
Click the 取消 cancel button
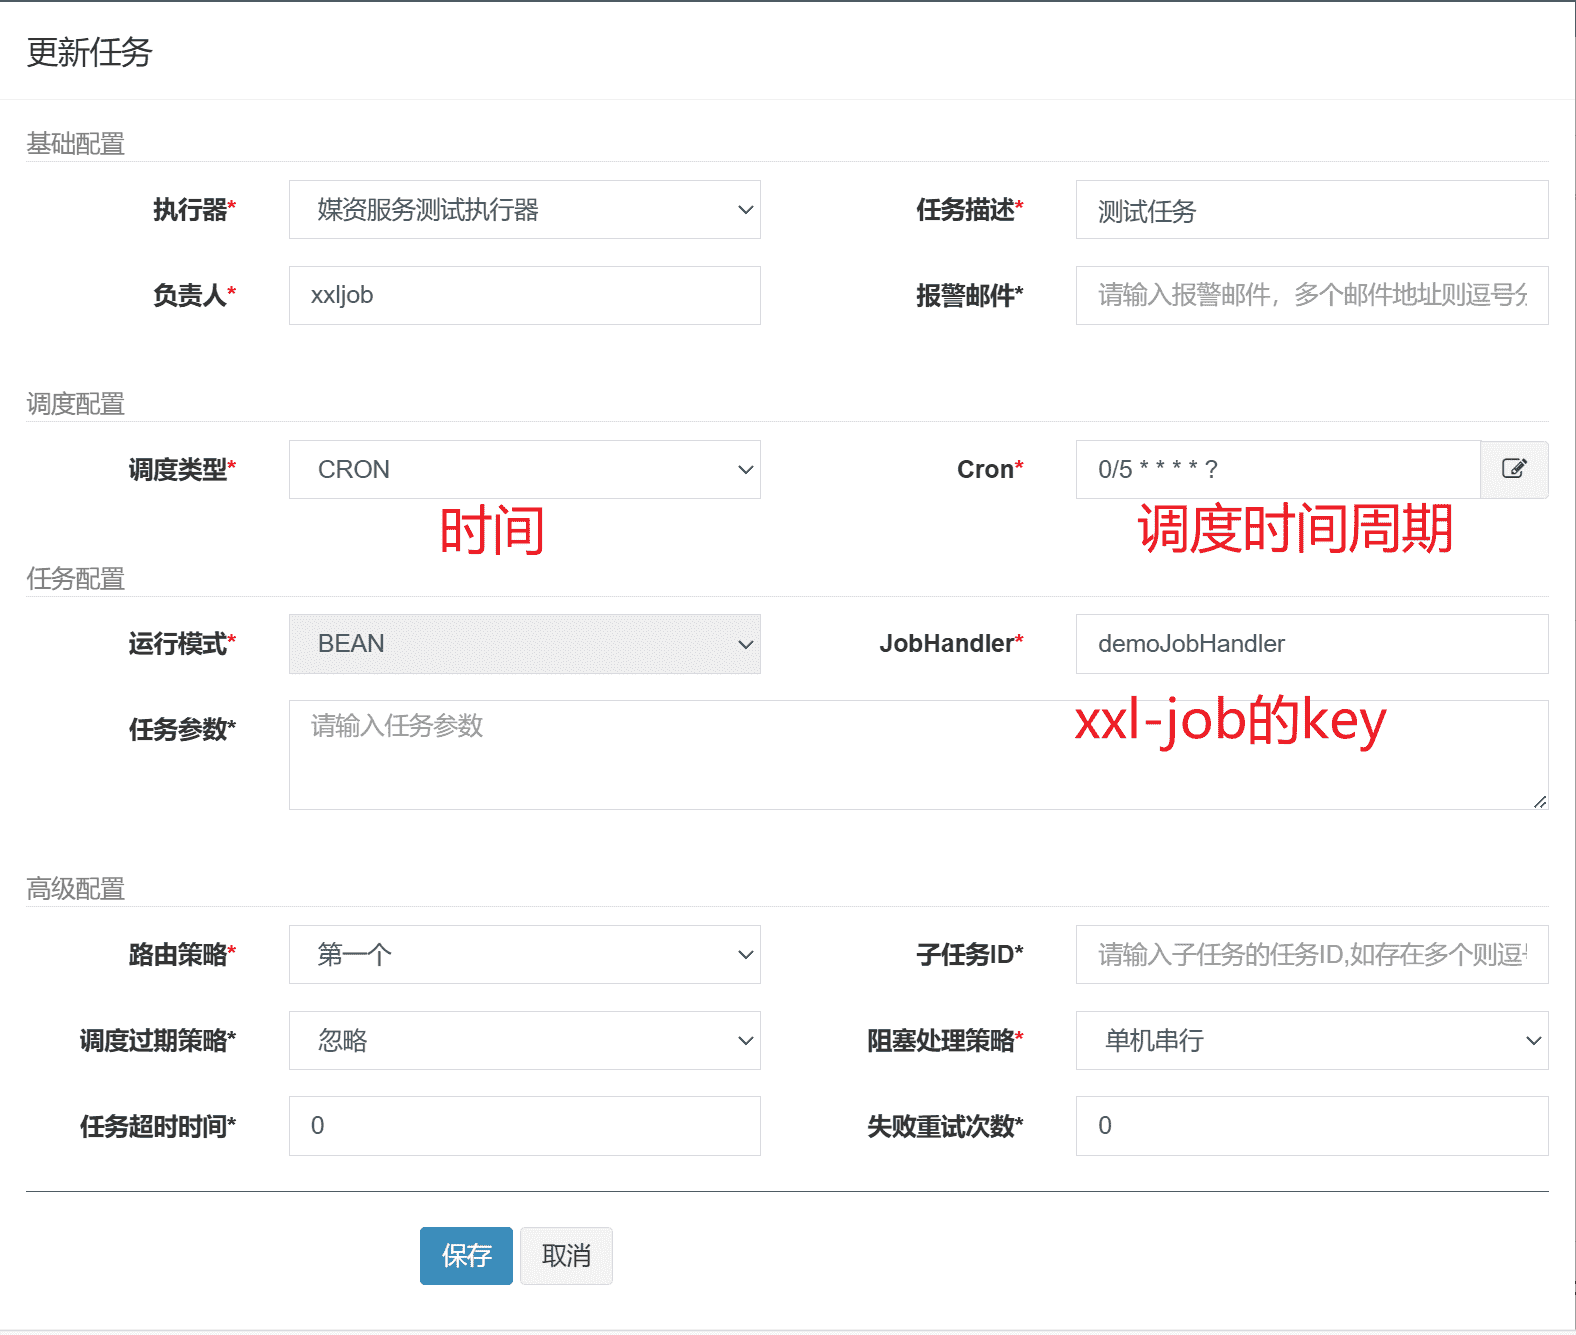click(x=566, y=1256)
